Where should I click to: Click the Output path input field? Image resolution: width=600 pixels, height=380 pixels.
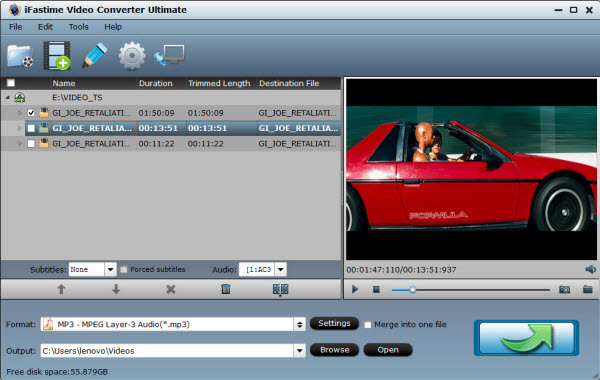coord(167,351)
